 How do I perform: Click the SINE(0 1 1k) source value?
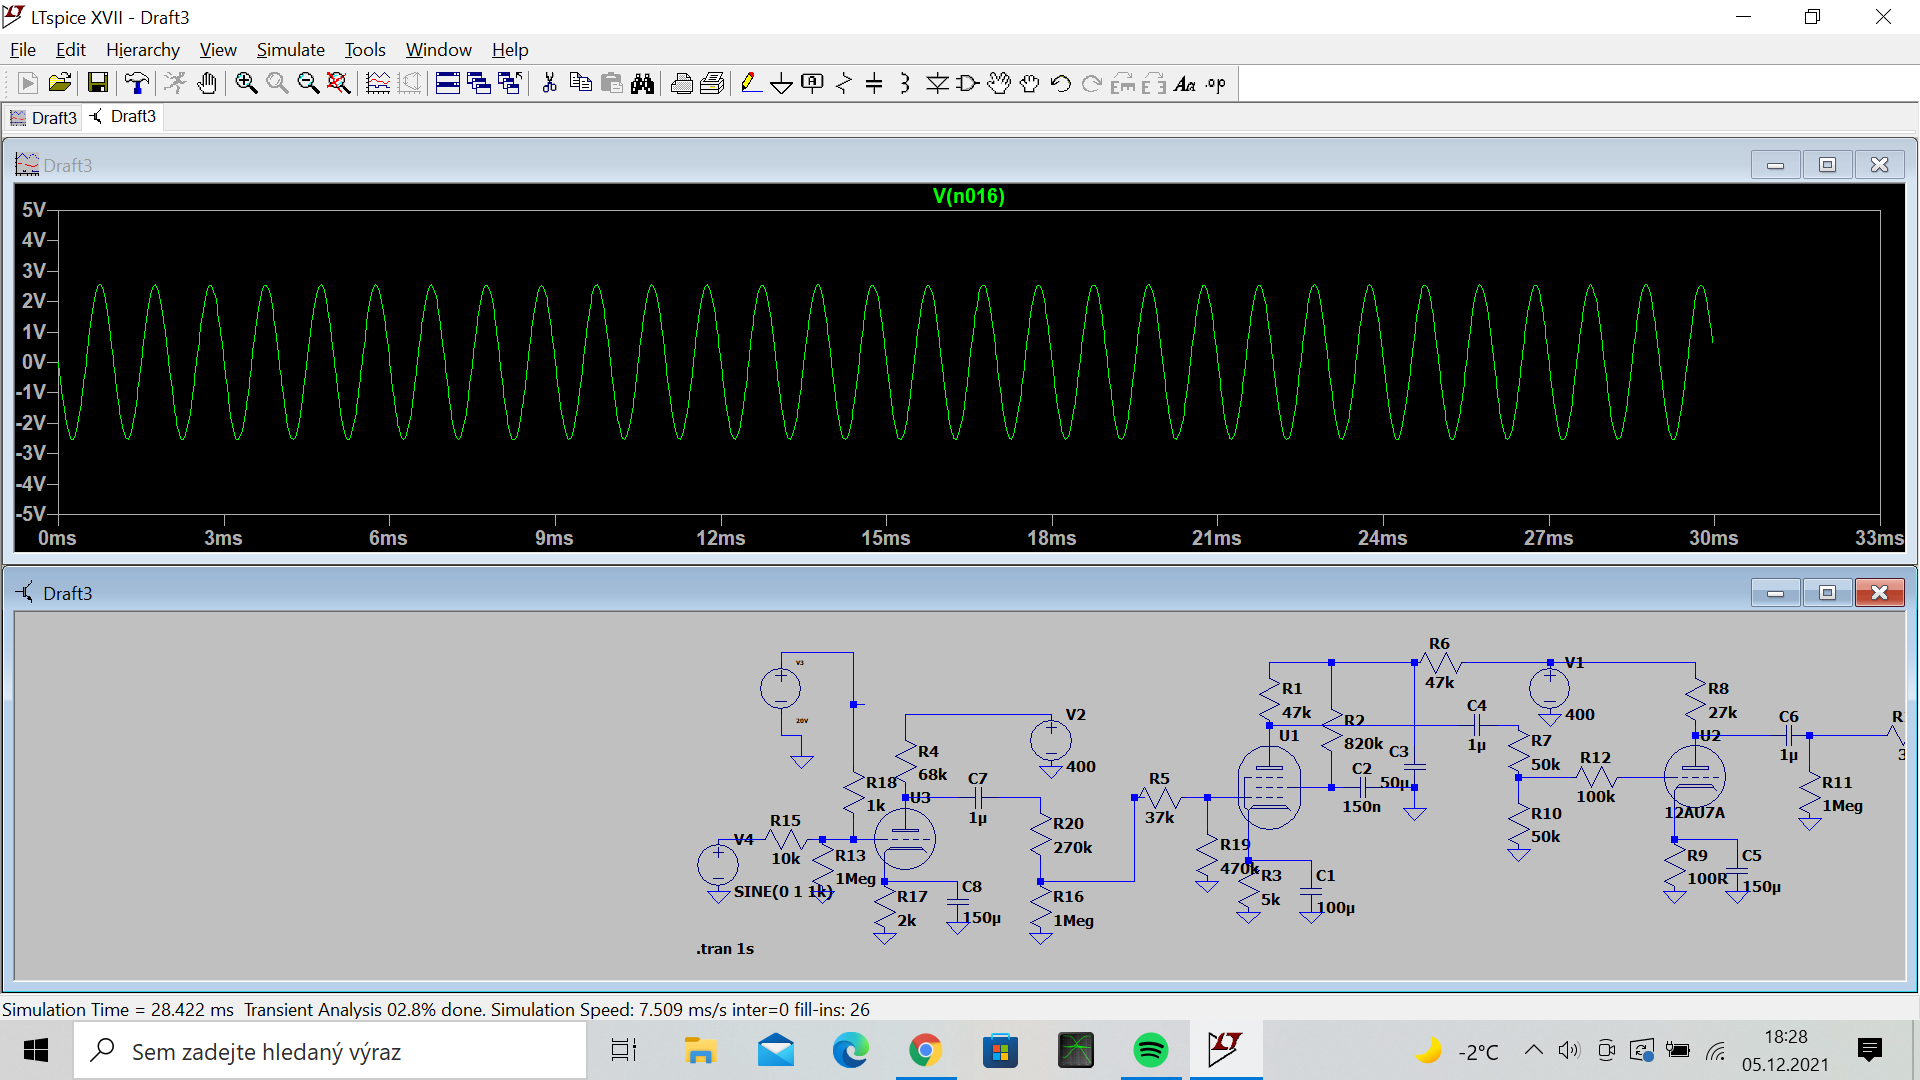(783, 891)
